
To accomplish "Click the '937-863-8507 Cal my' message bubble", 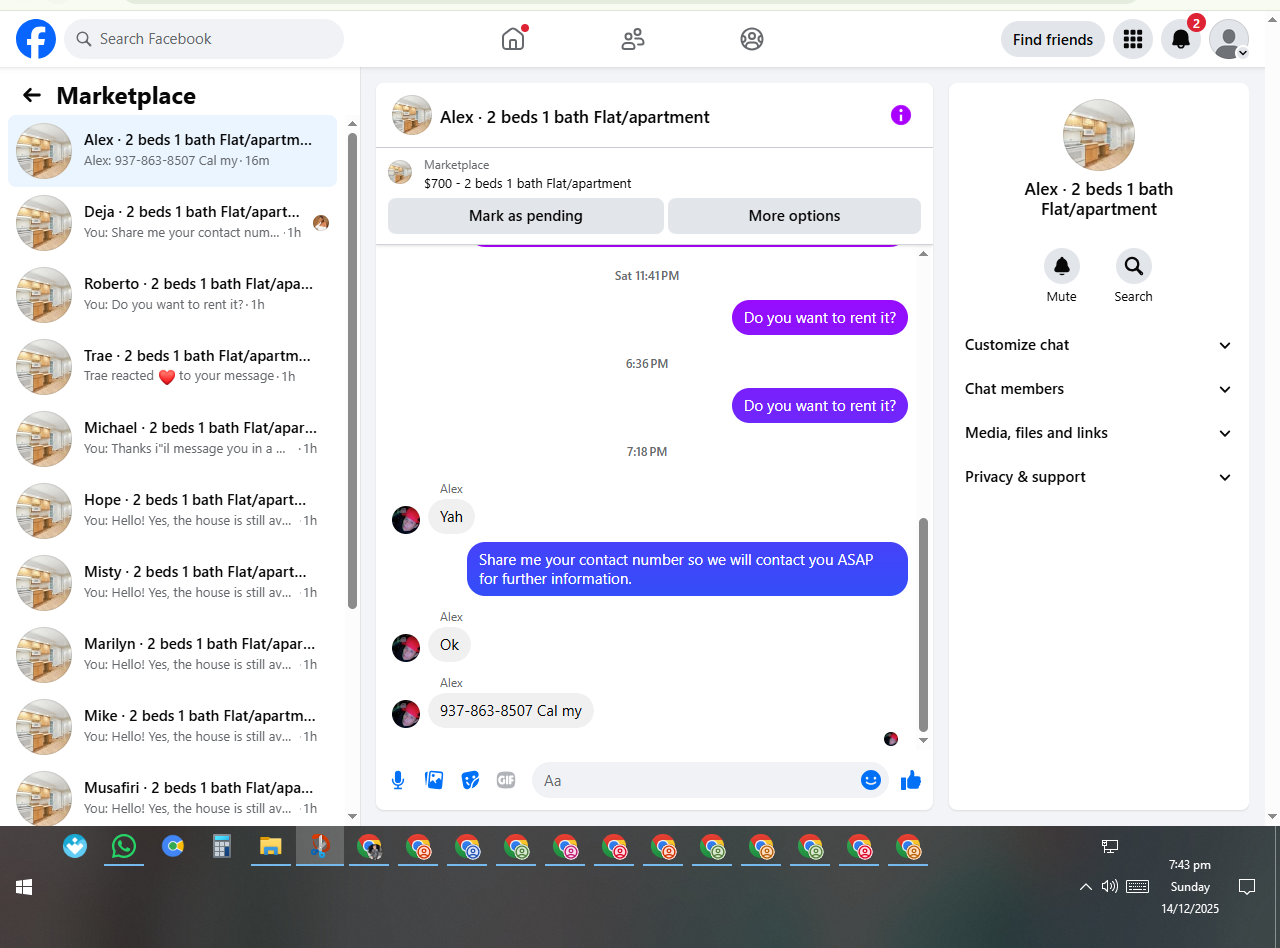I will tap(511, 711).
